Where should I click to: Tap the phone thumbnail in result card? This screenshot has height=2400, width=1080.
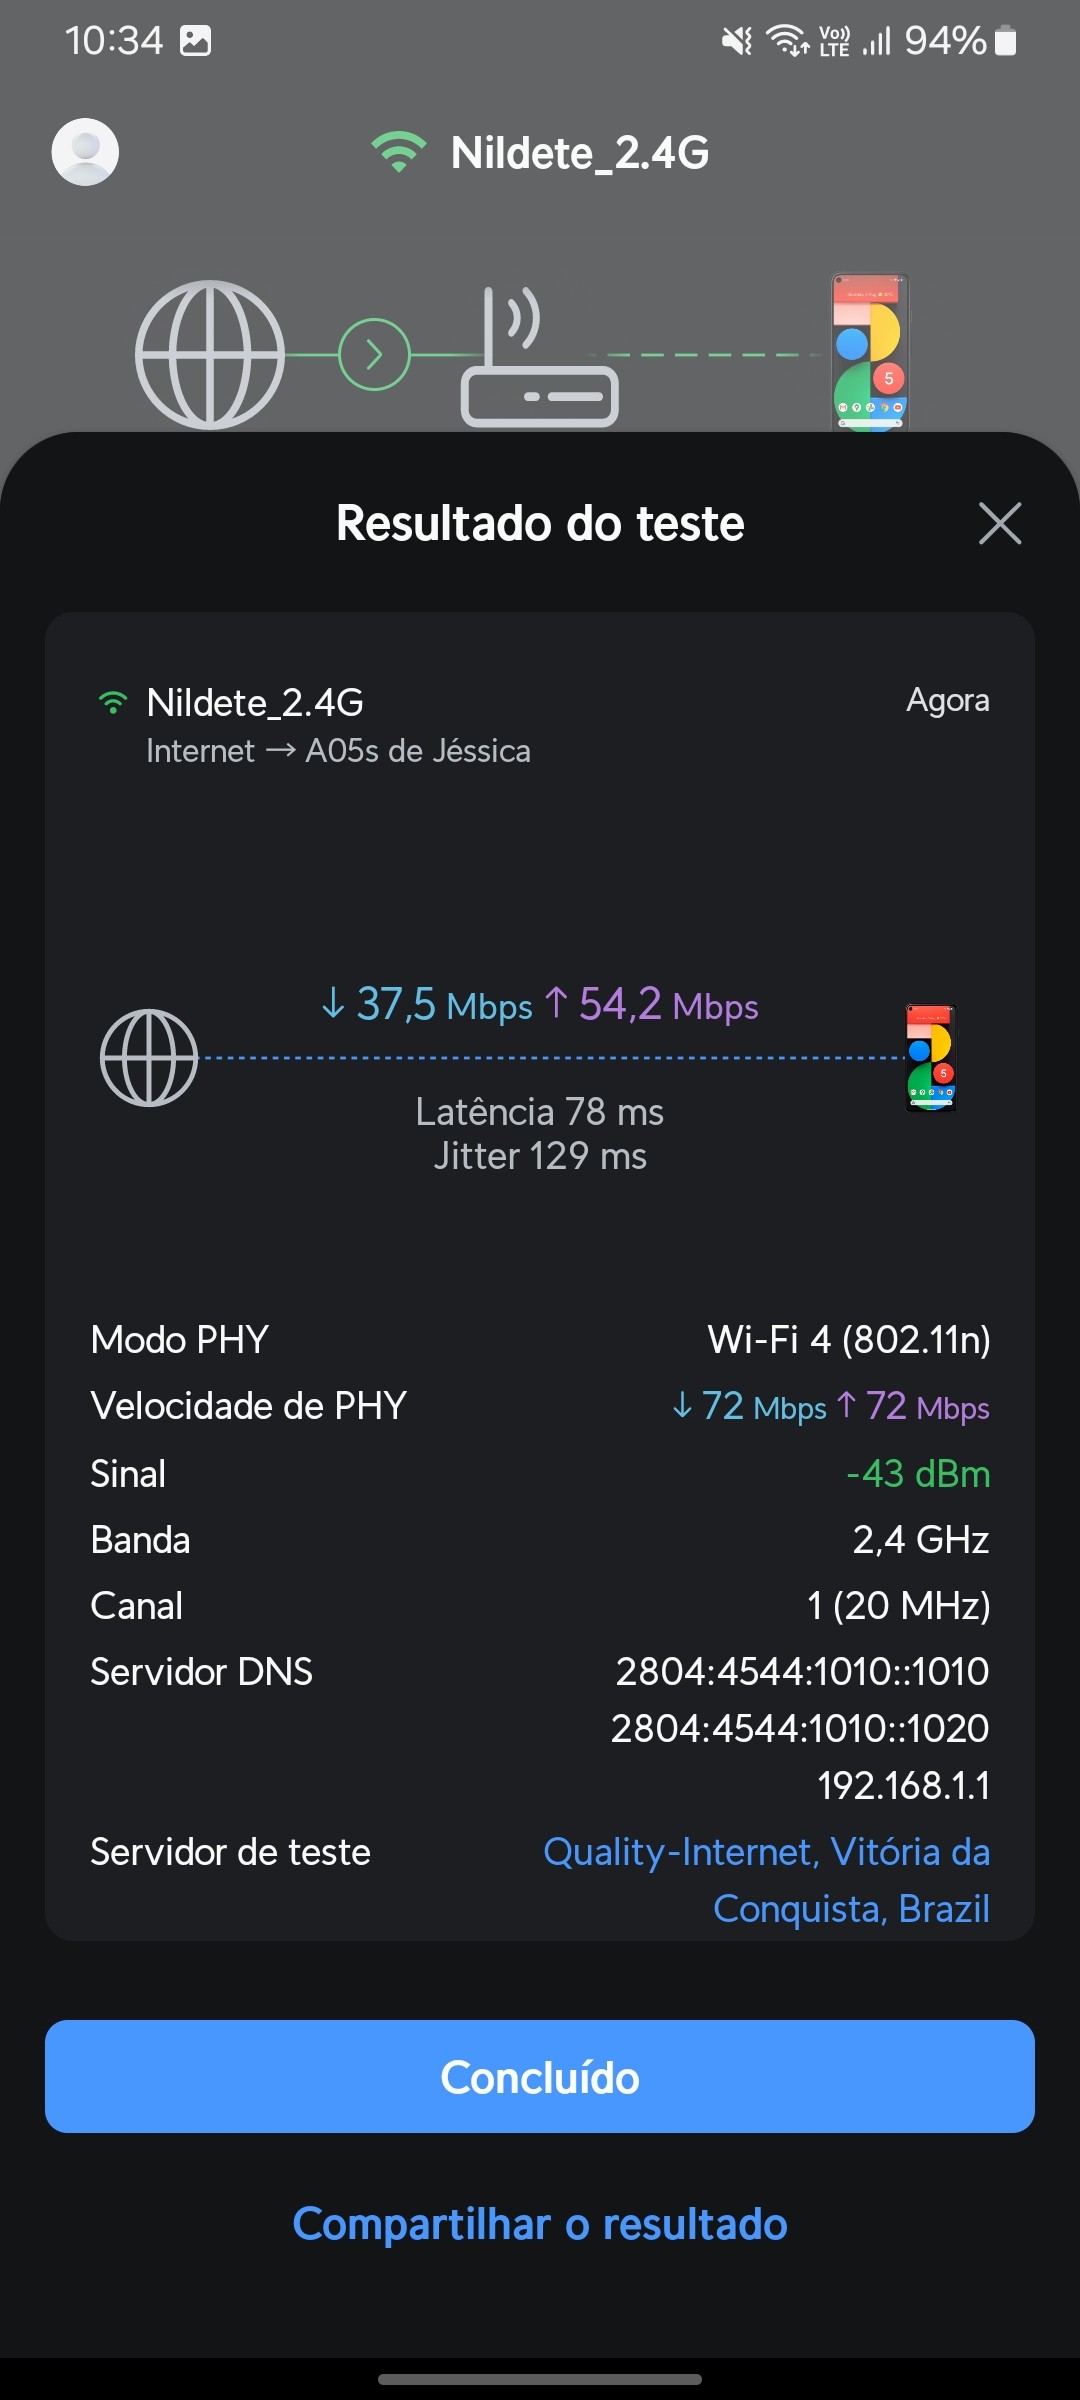(x=931, y=1058)
